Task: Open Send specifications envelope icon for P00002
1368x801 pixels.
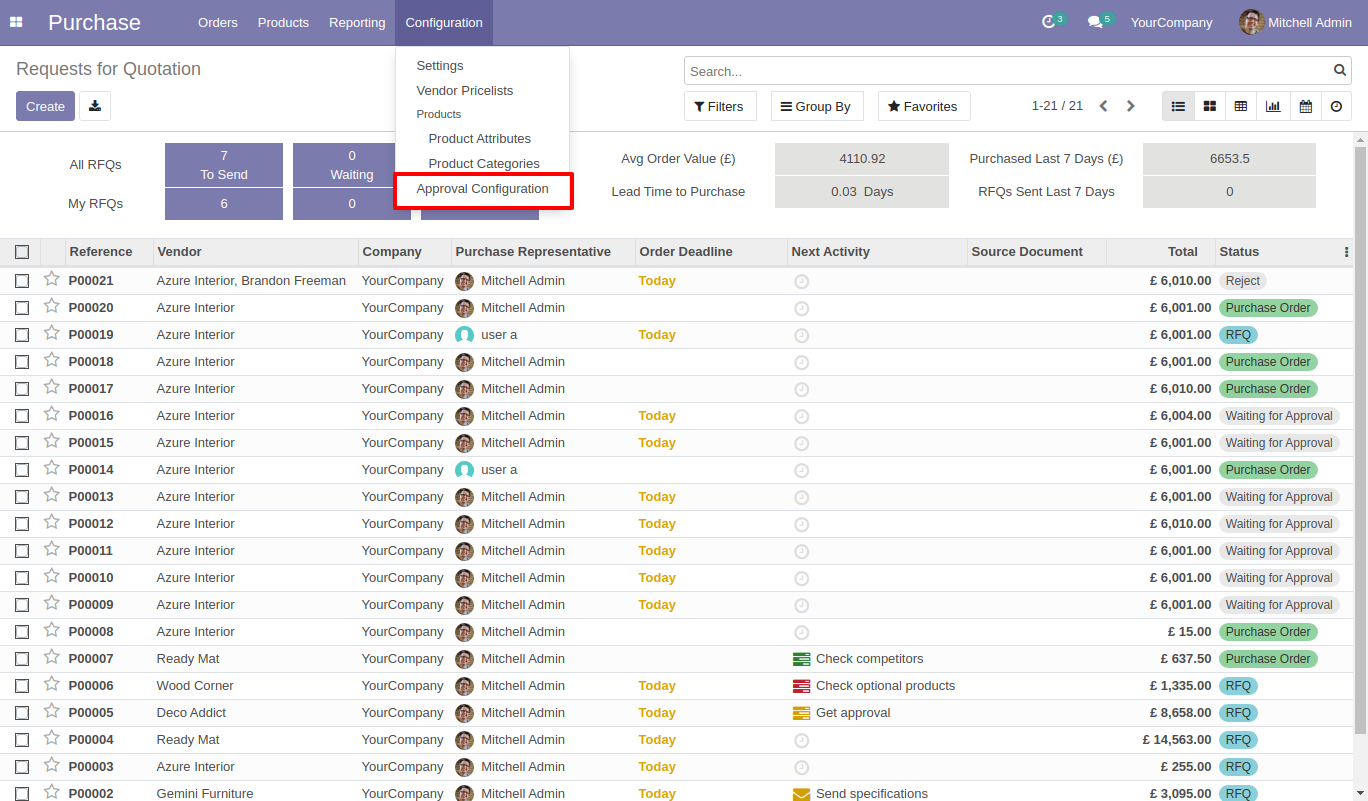Action: tap(801, 794)
